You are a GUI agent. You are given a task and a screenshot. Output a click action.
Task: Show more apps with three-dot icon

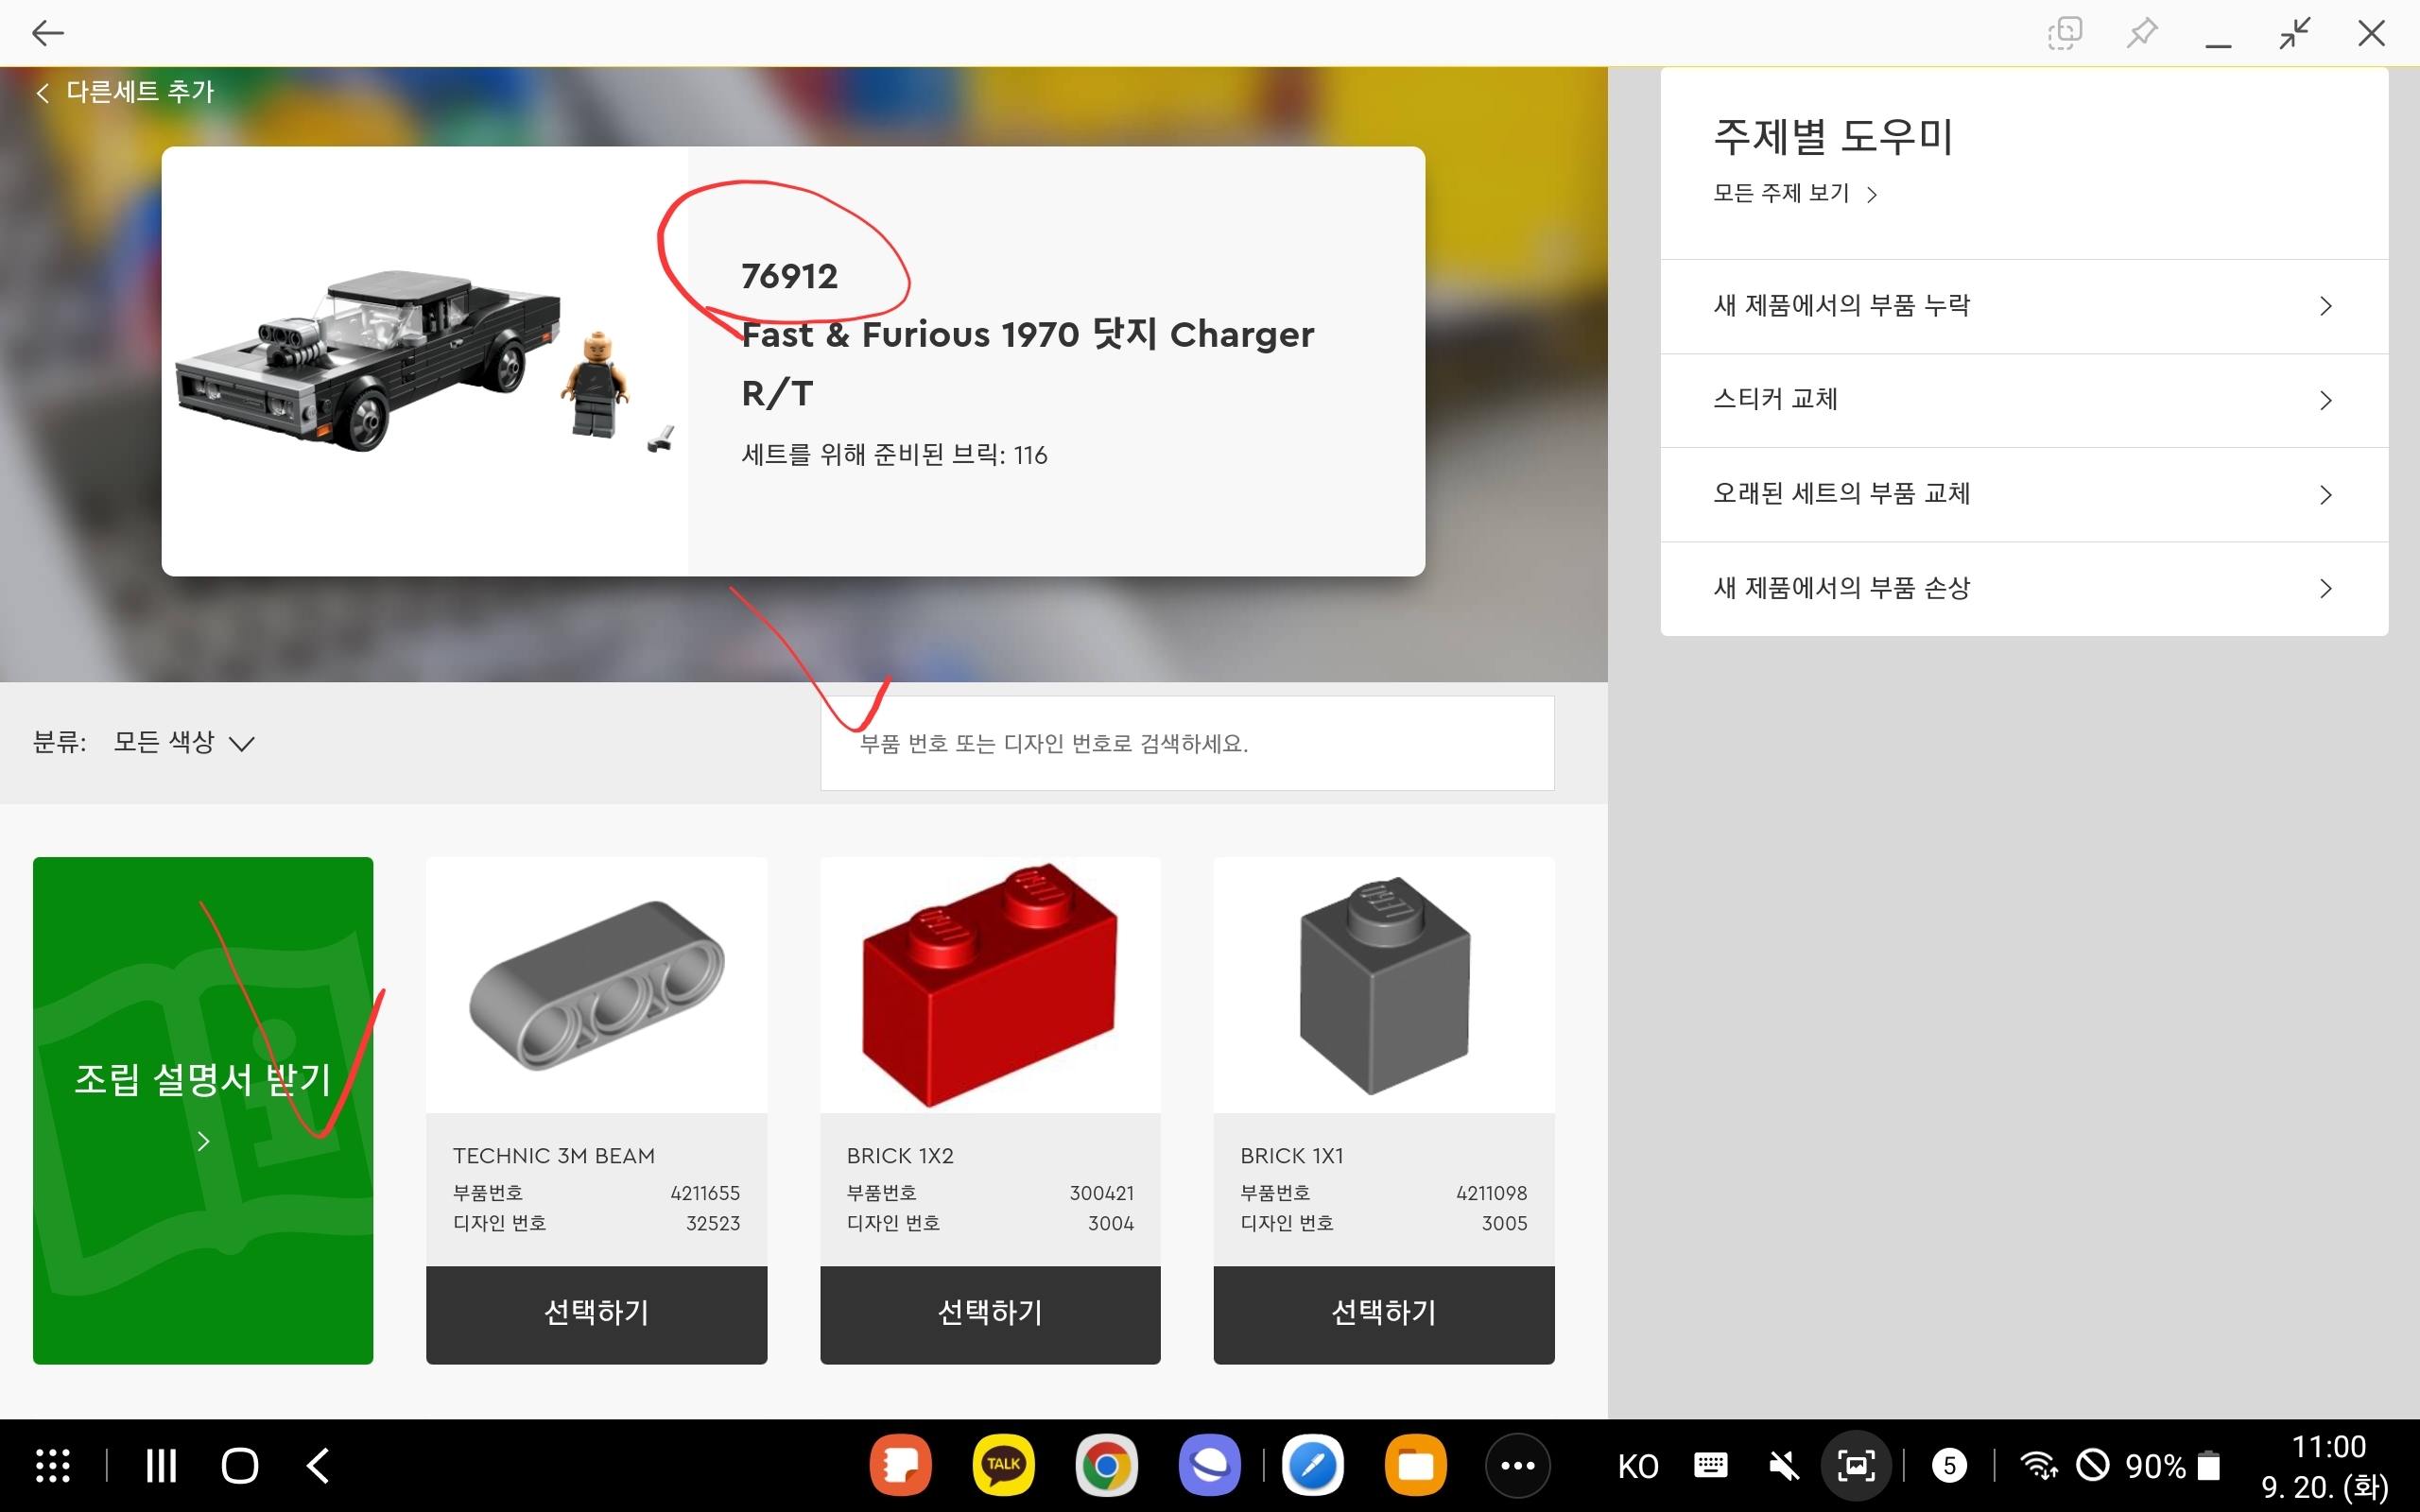click(x=1518, y=1466)
